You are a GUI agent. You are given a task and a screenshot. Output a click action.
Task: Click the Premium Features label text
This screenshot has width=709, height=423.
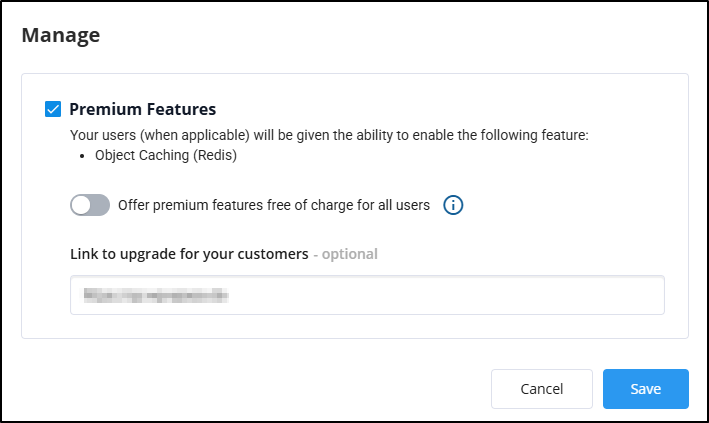click(x=142, y=109)
